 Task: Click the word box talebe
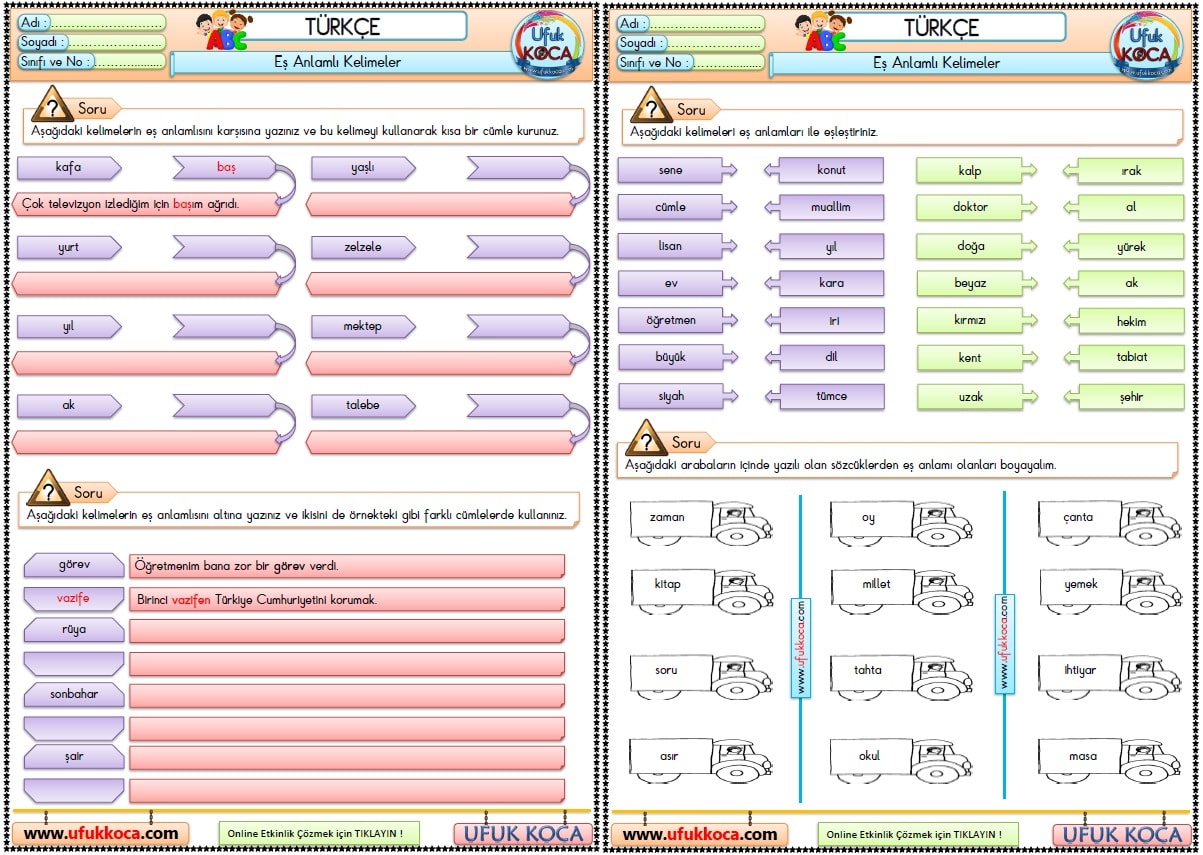coord(363,405)
